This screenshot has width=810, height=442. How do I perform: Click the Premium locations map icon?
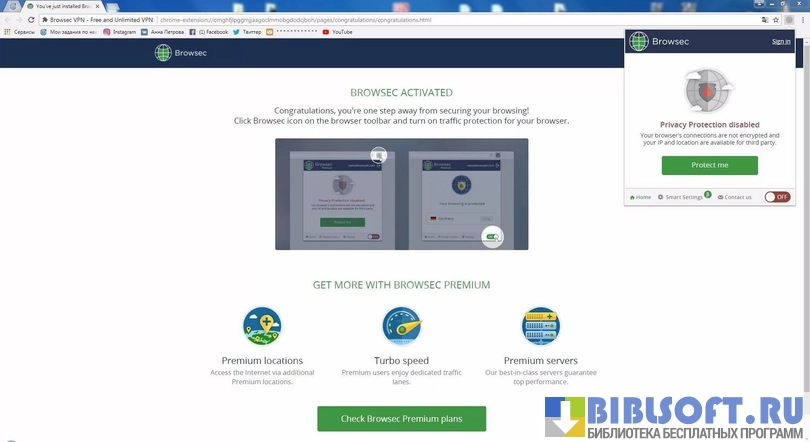point(262,326)
